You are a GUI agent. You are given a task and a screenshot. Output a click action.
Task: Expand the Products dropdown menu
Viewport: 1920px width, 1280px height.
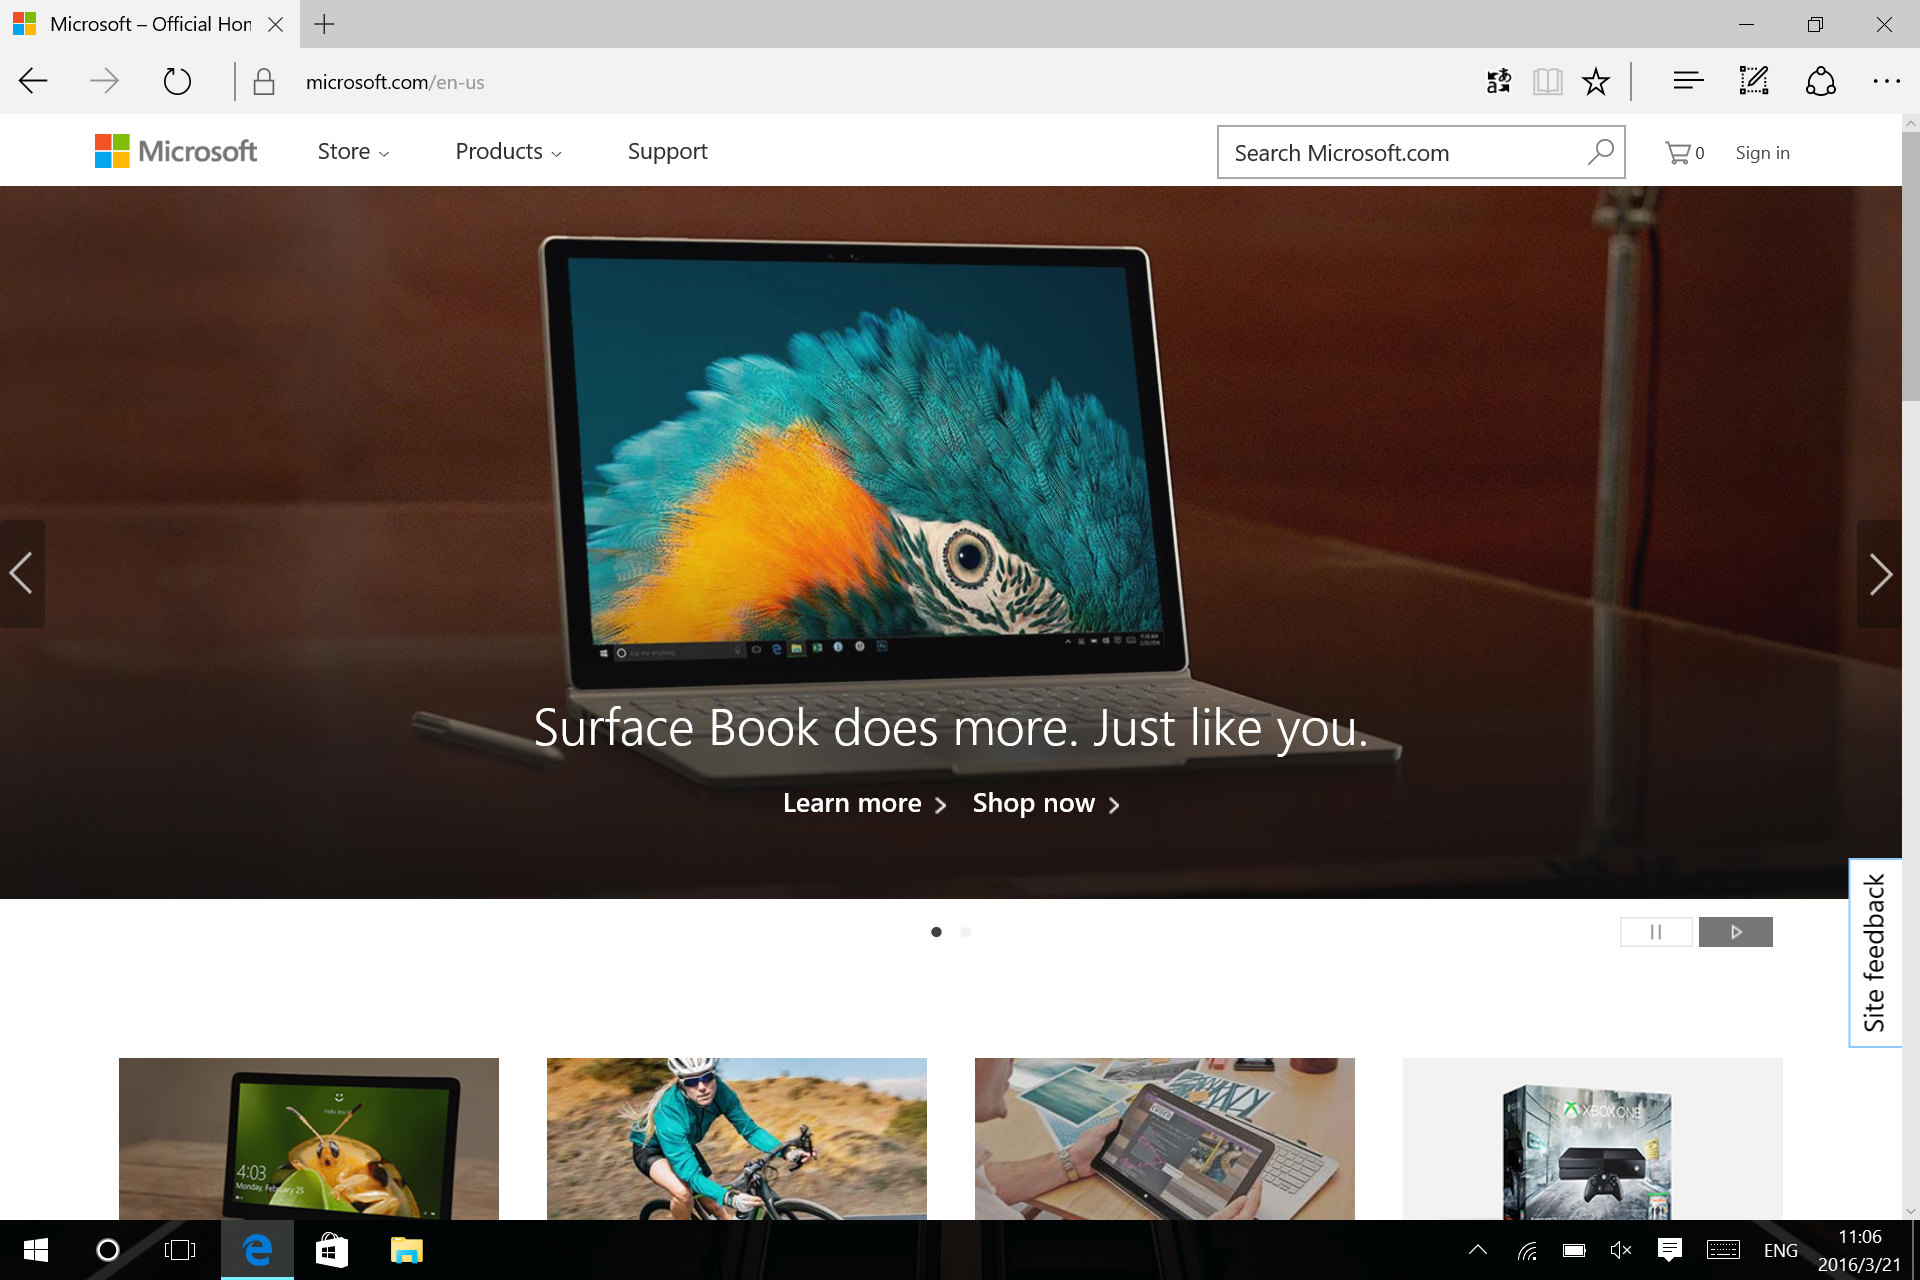click(x=508, y=152)
